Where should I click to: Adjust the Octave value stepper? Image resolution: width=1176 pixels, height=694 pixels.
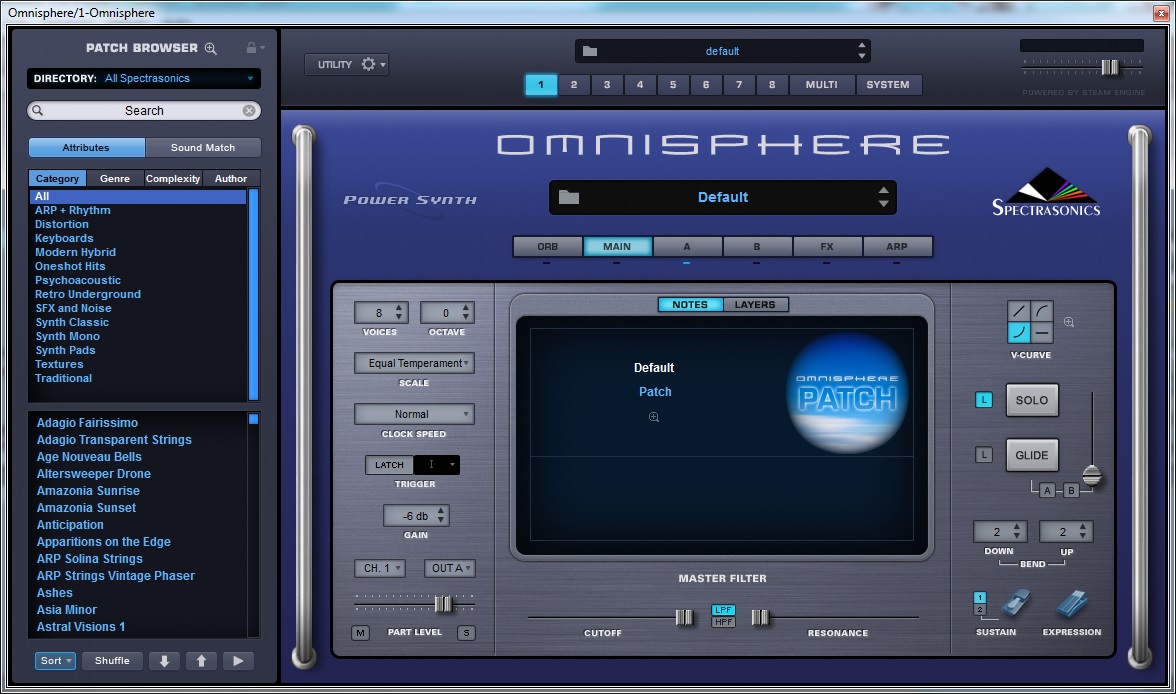(466, 312)
